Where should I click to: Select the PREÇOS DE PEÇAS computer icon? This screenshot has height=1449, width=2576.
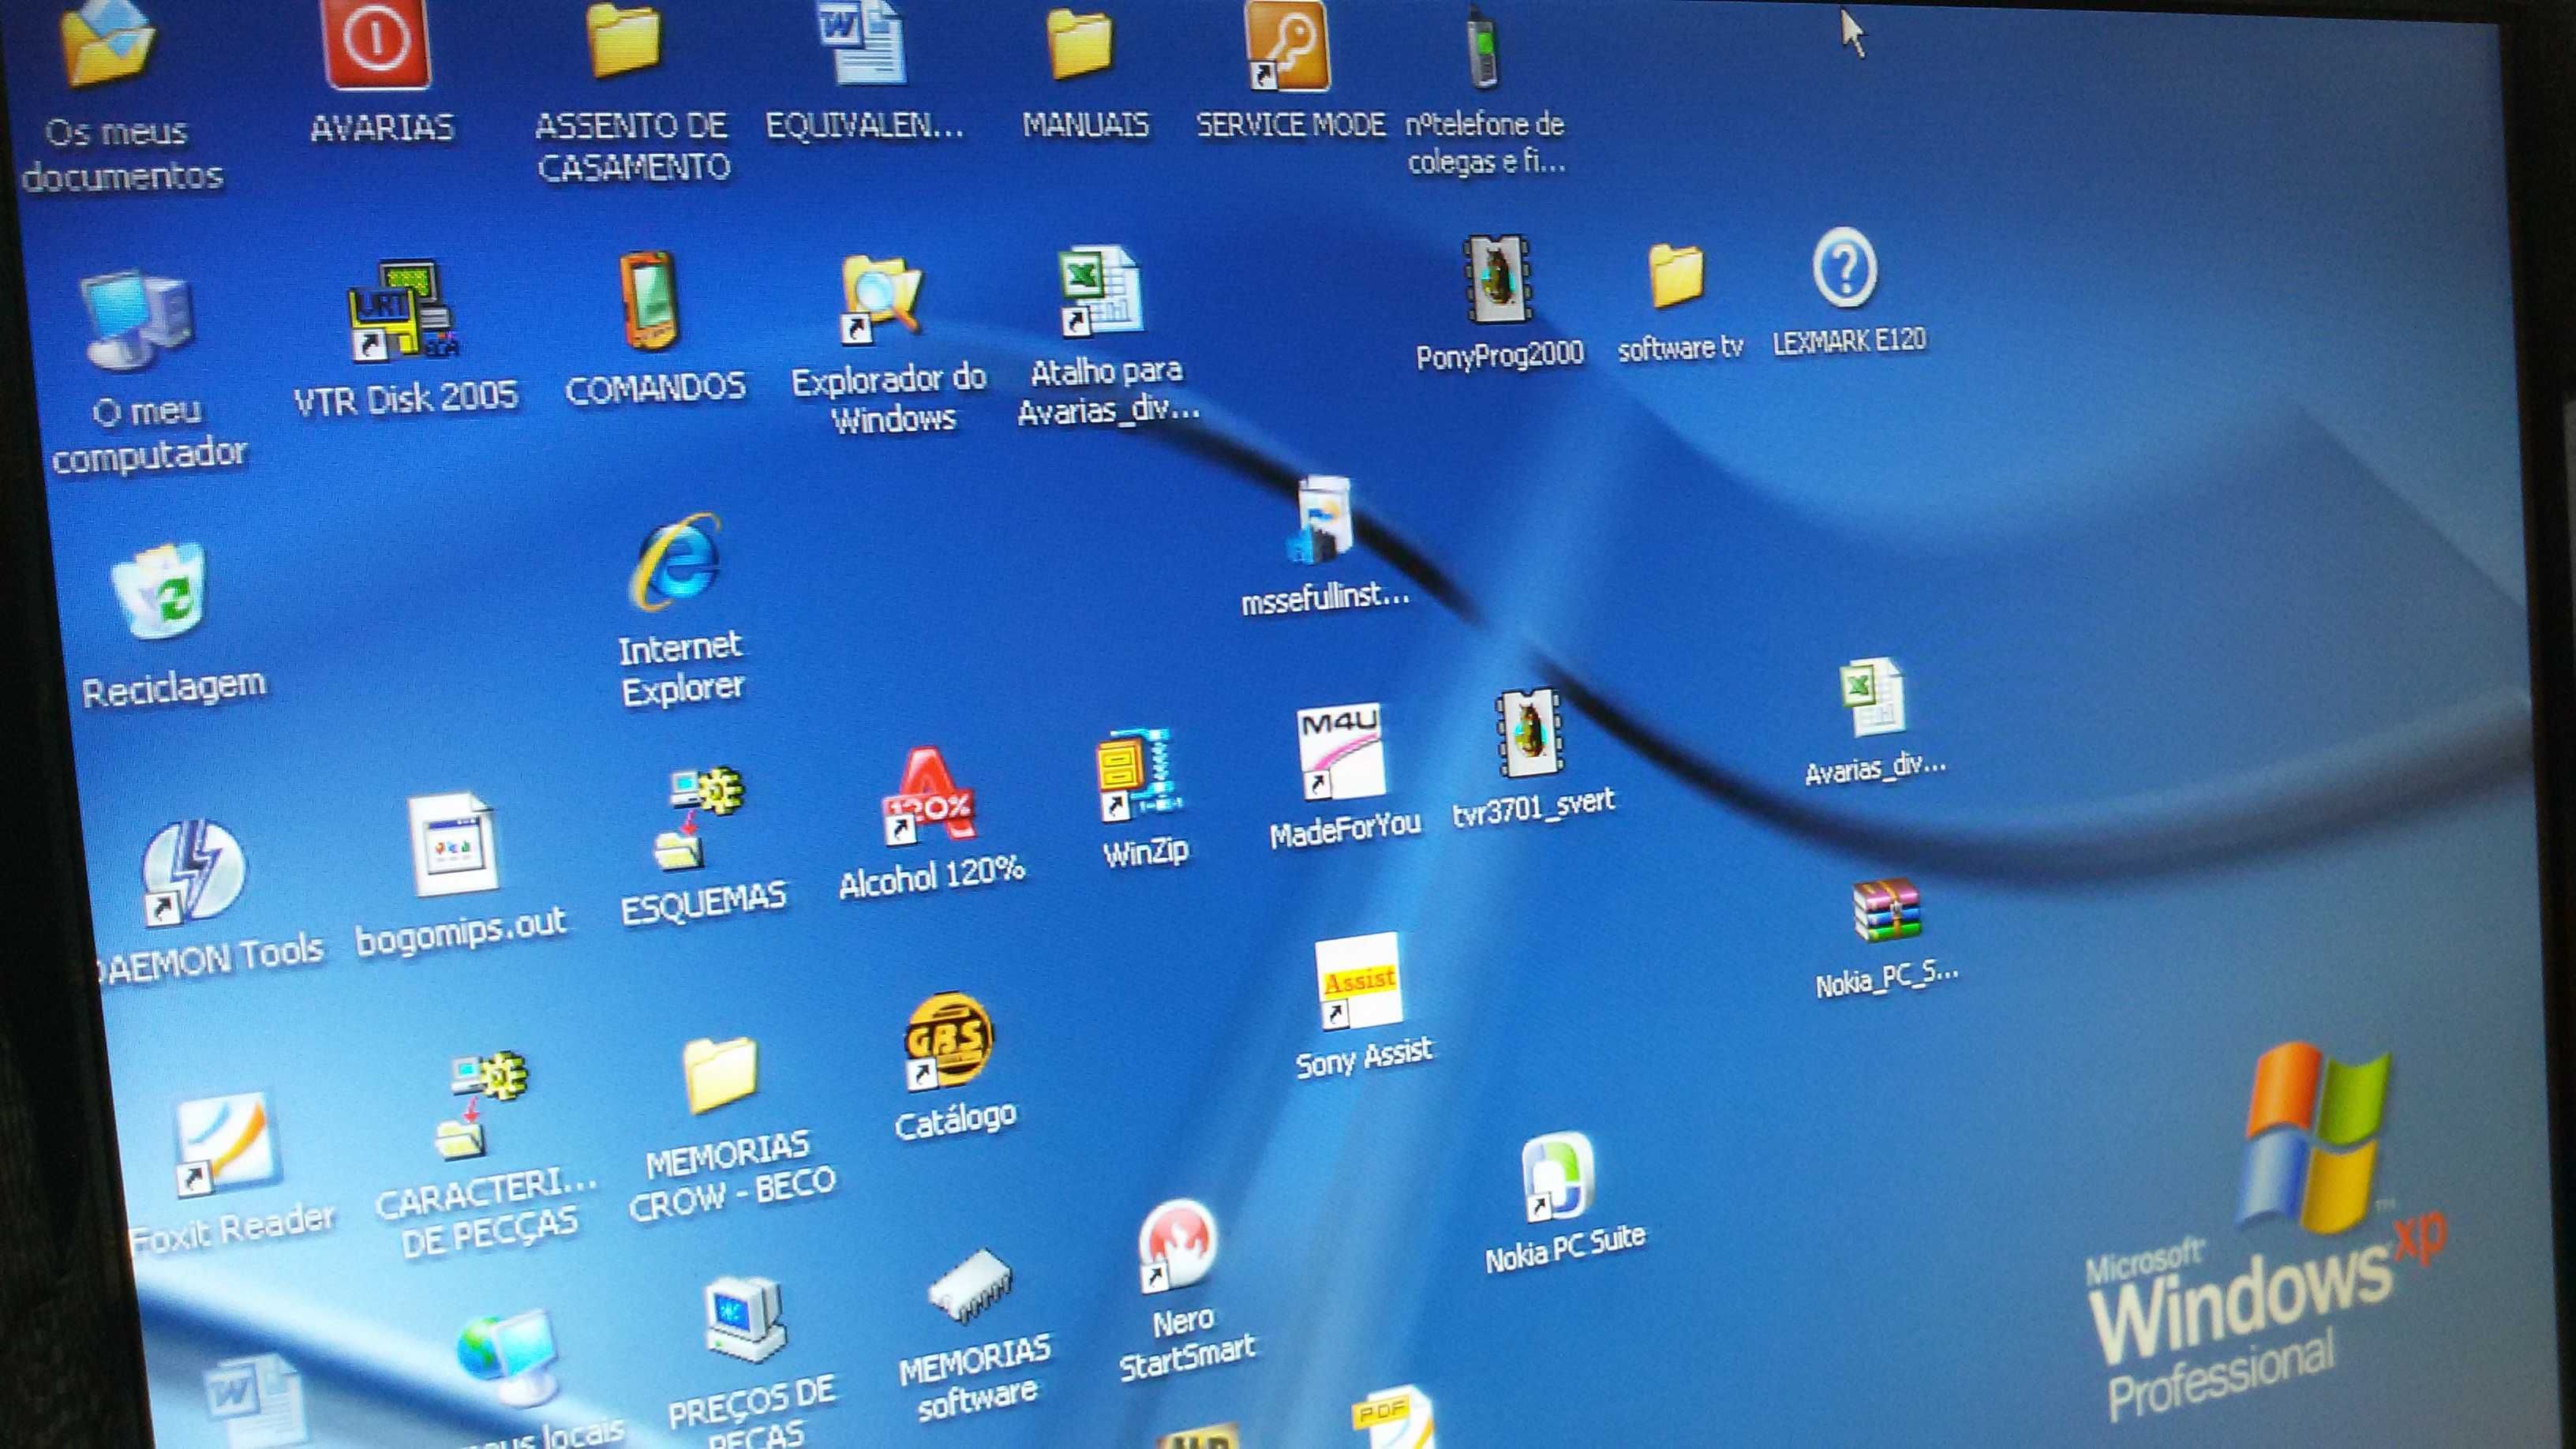(744, 1320)
